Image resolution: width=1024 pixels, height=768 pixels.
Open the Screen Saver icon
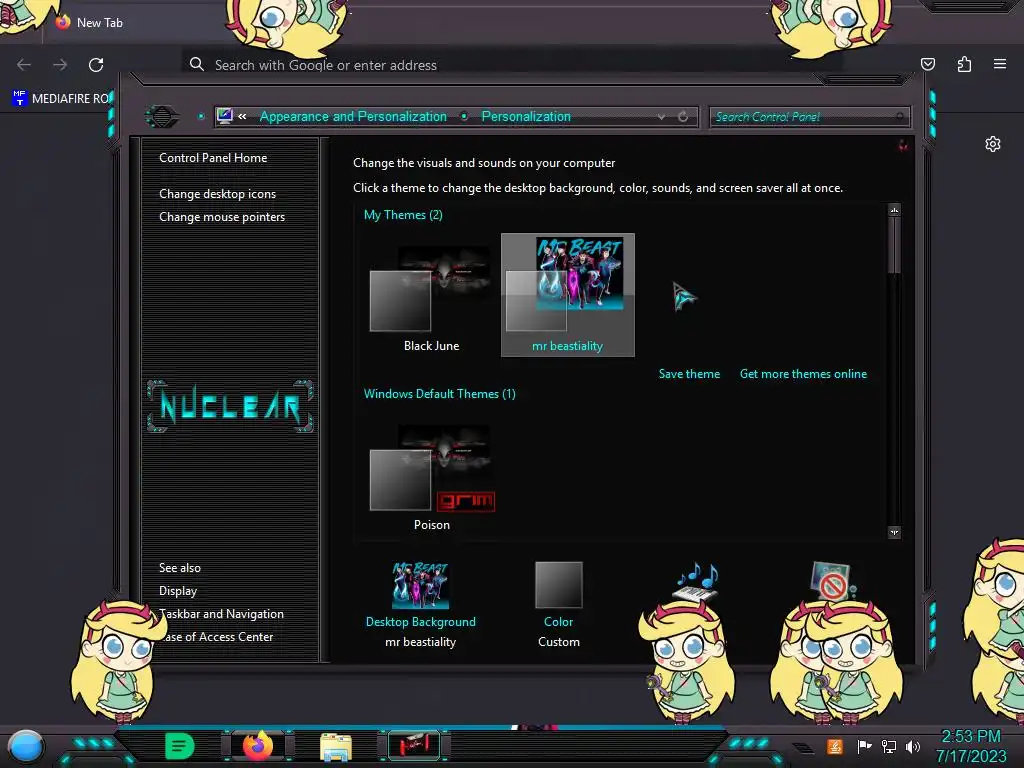(833, 581)
